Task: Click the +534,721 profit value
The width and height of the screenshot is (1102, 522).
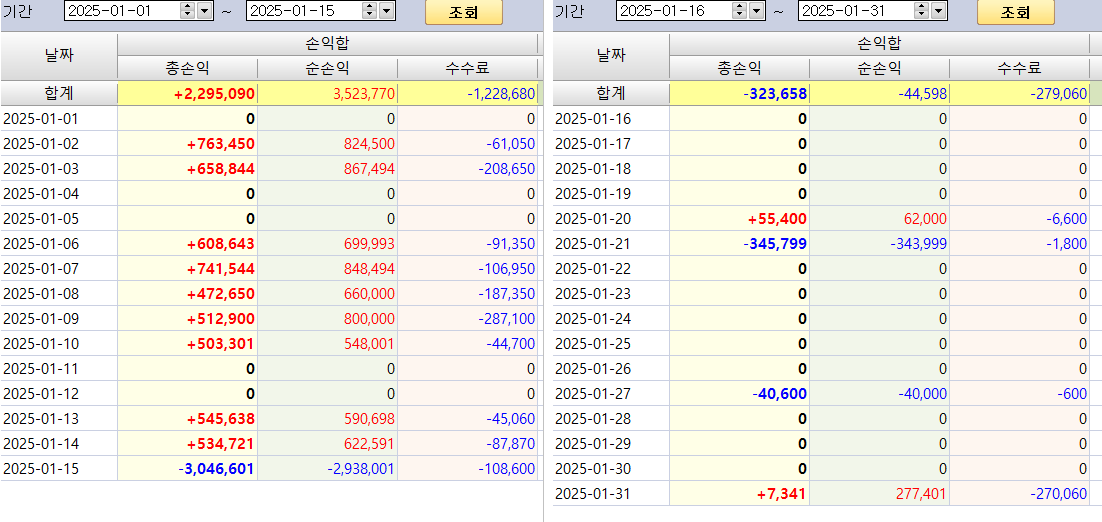Action: pos(221,444)
